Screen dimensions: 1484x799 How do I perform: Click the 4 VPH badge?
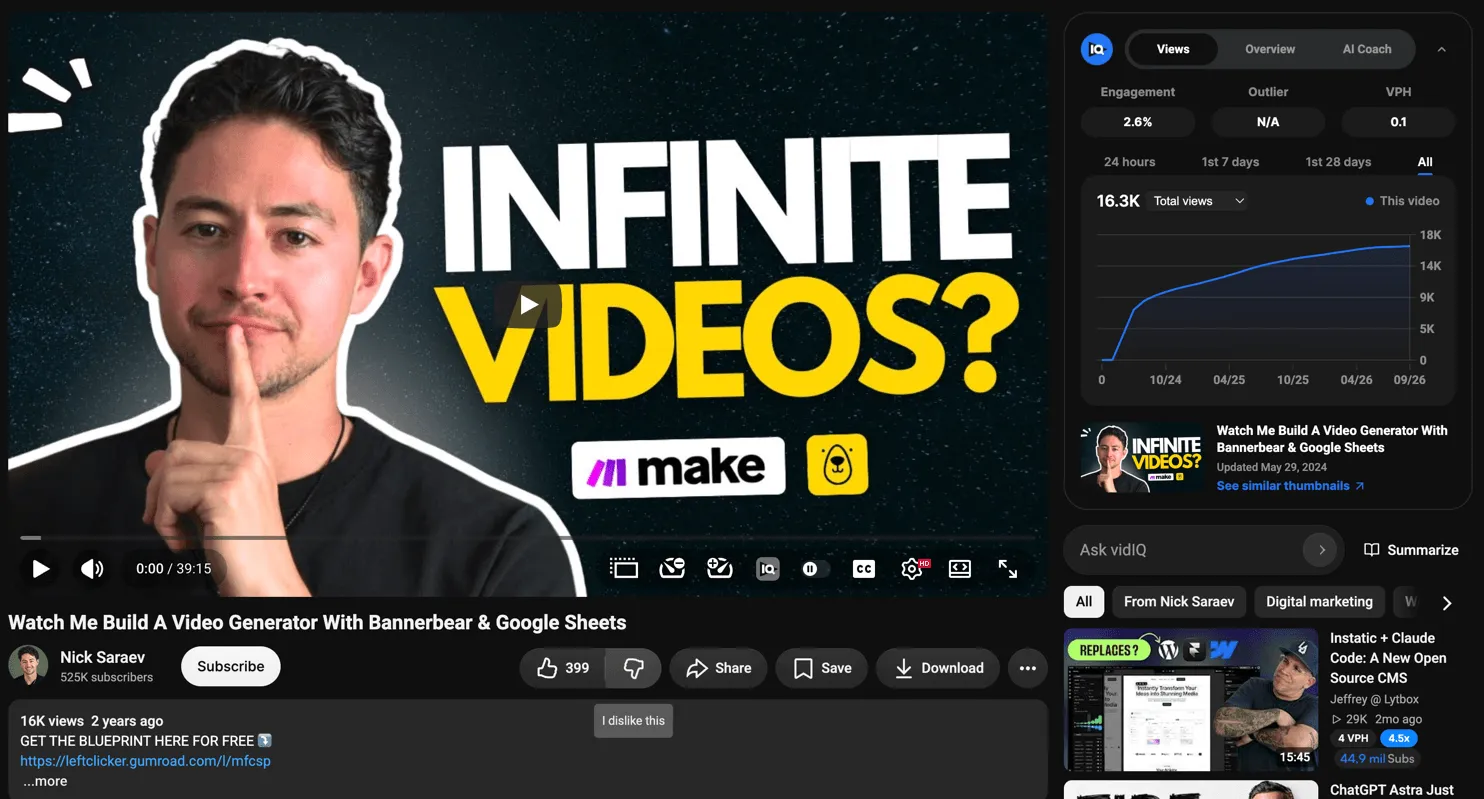coord(1353,738)
